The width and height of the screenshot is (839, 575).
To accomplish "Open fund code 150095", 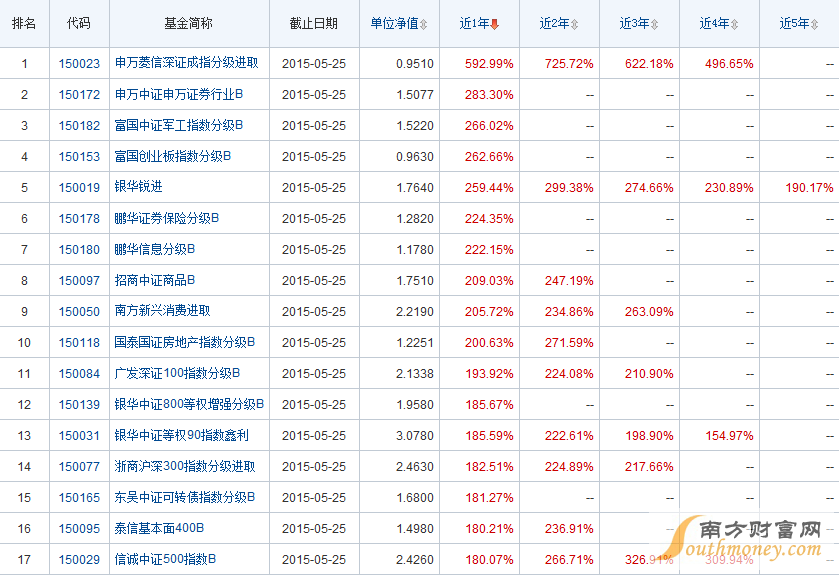I will [79, 529].
